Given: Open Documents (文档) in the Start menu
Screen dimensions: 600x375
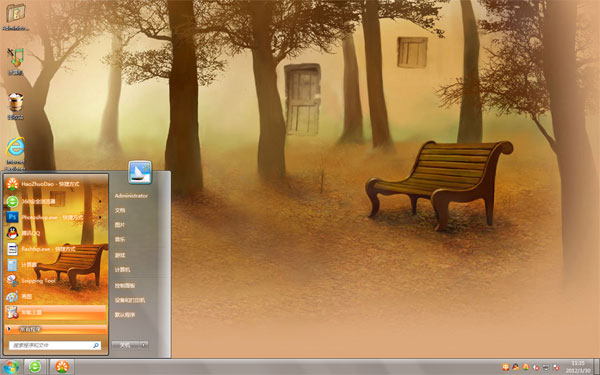Looking at the screenshot, I should [x=120, y=210].
